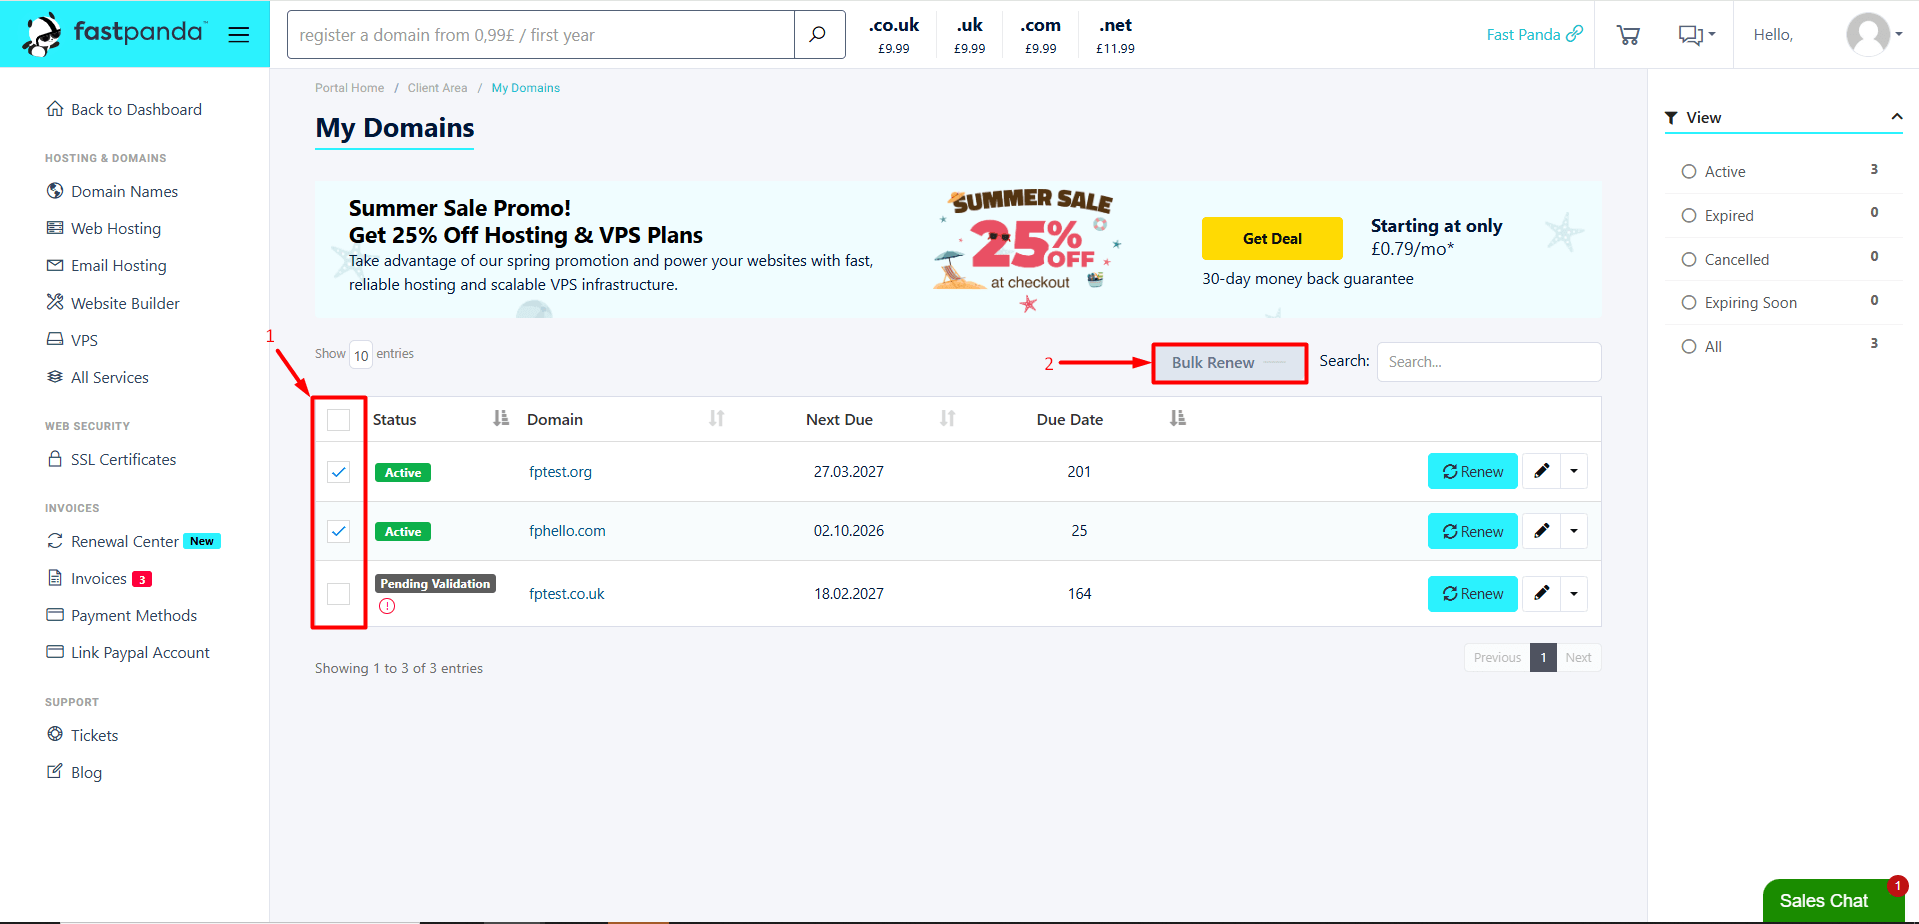The height and width of the screenshot is (924, 1919).
Task: Select the .net domain price option
Action: pyautogui.click(x=1116, y=35)
